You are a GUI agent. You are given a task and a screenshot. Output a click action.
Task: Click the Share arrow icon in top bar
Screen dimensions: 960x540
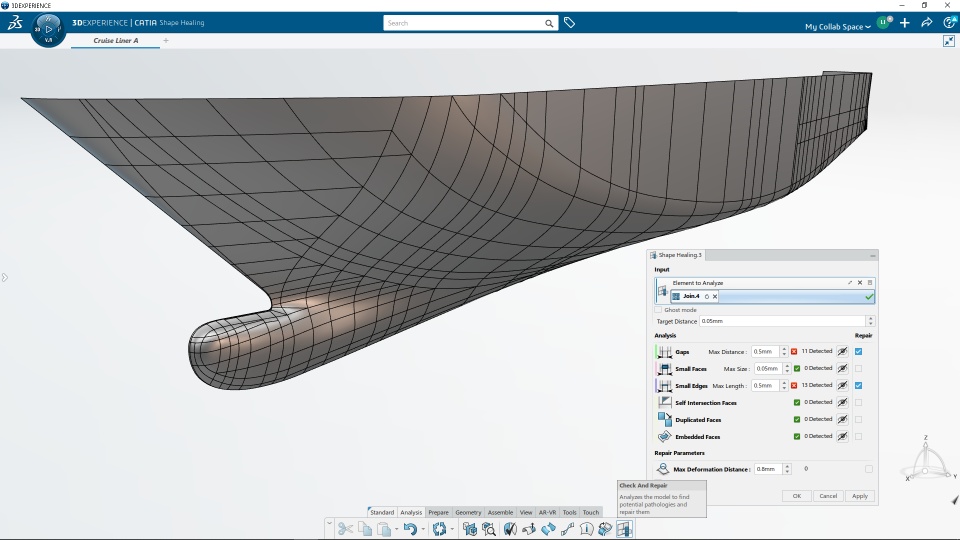926,23
